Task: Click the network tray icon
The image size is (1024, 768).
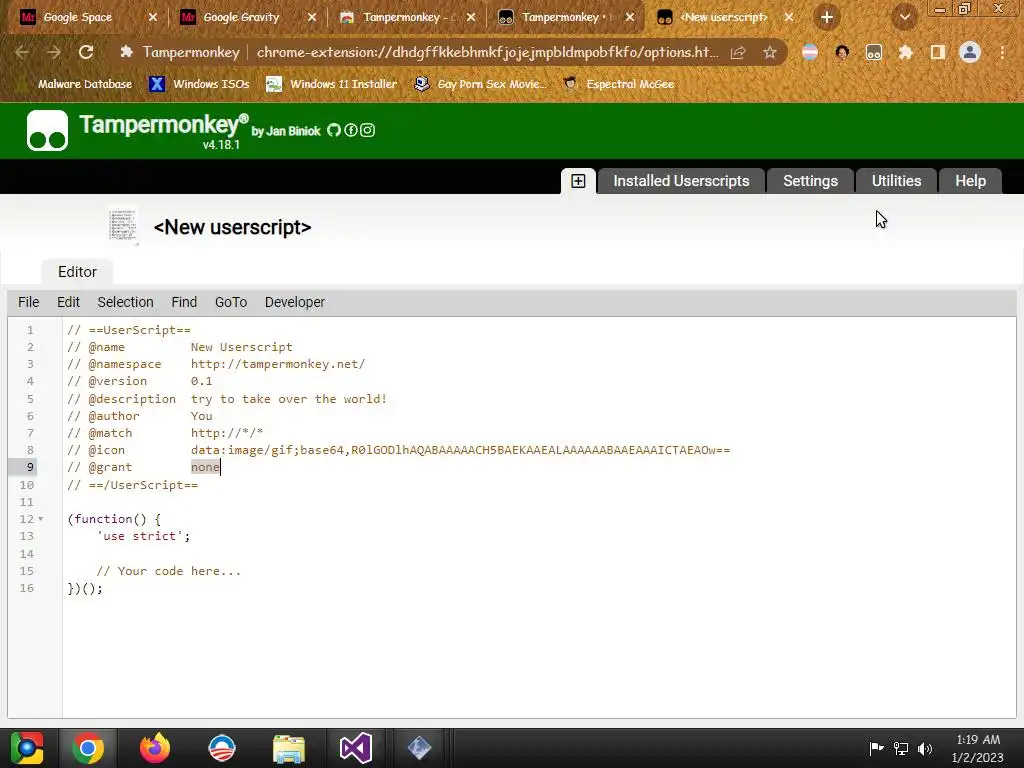Action: [x=901, y=748]
